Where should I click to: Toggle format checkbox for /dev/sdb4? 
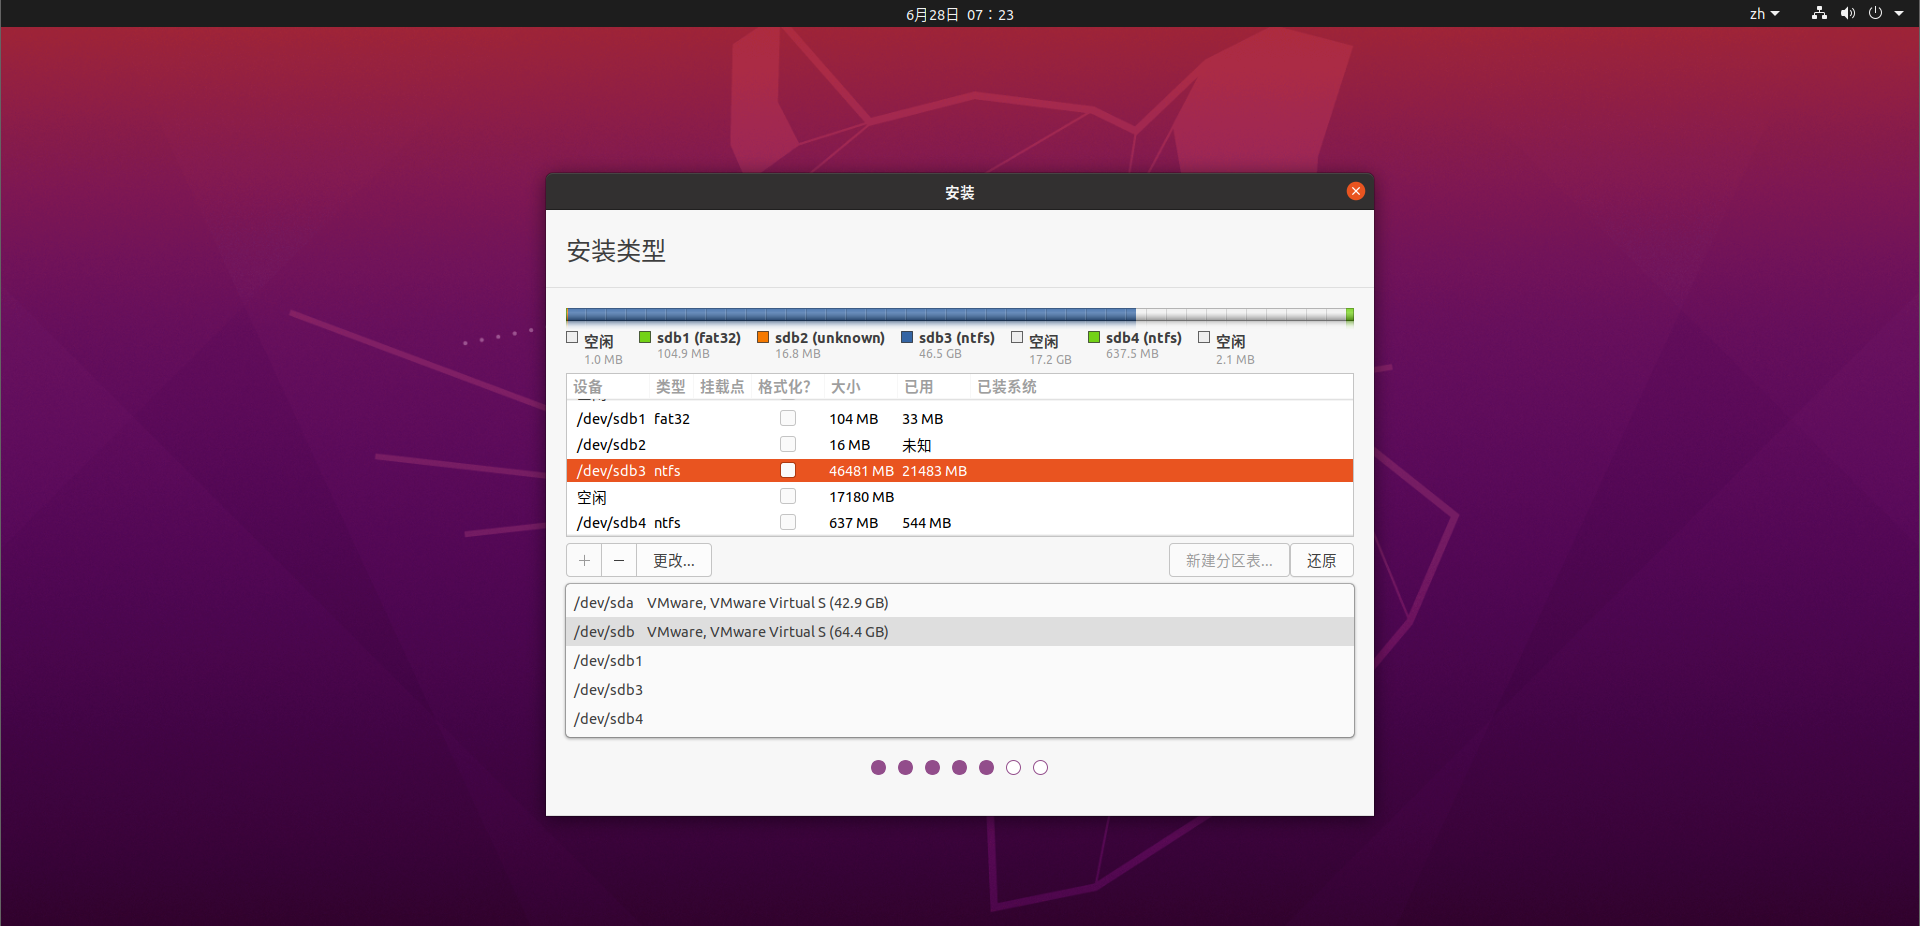click(x=788, y=523)
